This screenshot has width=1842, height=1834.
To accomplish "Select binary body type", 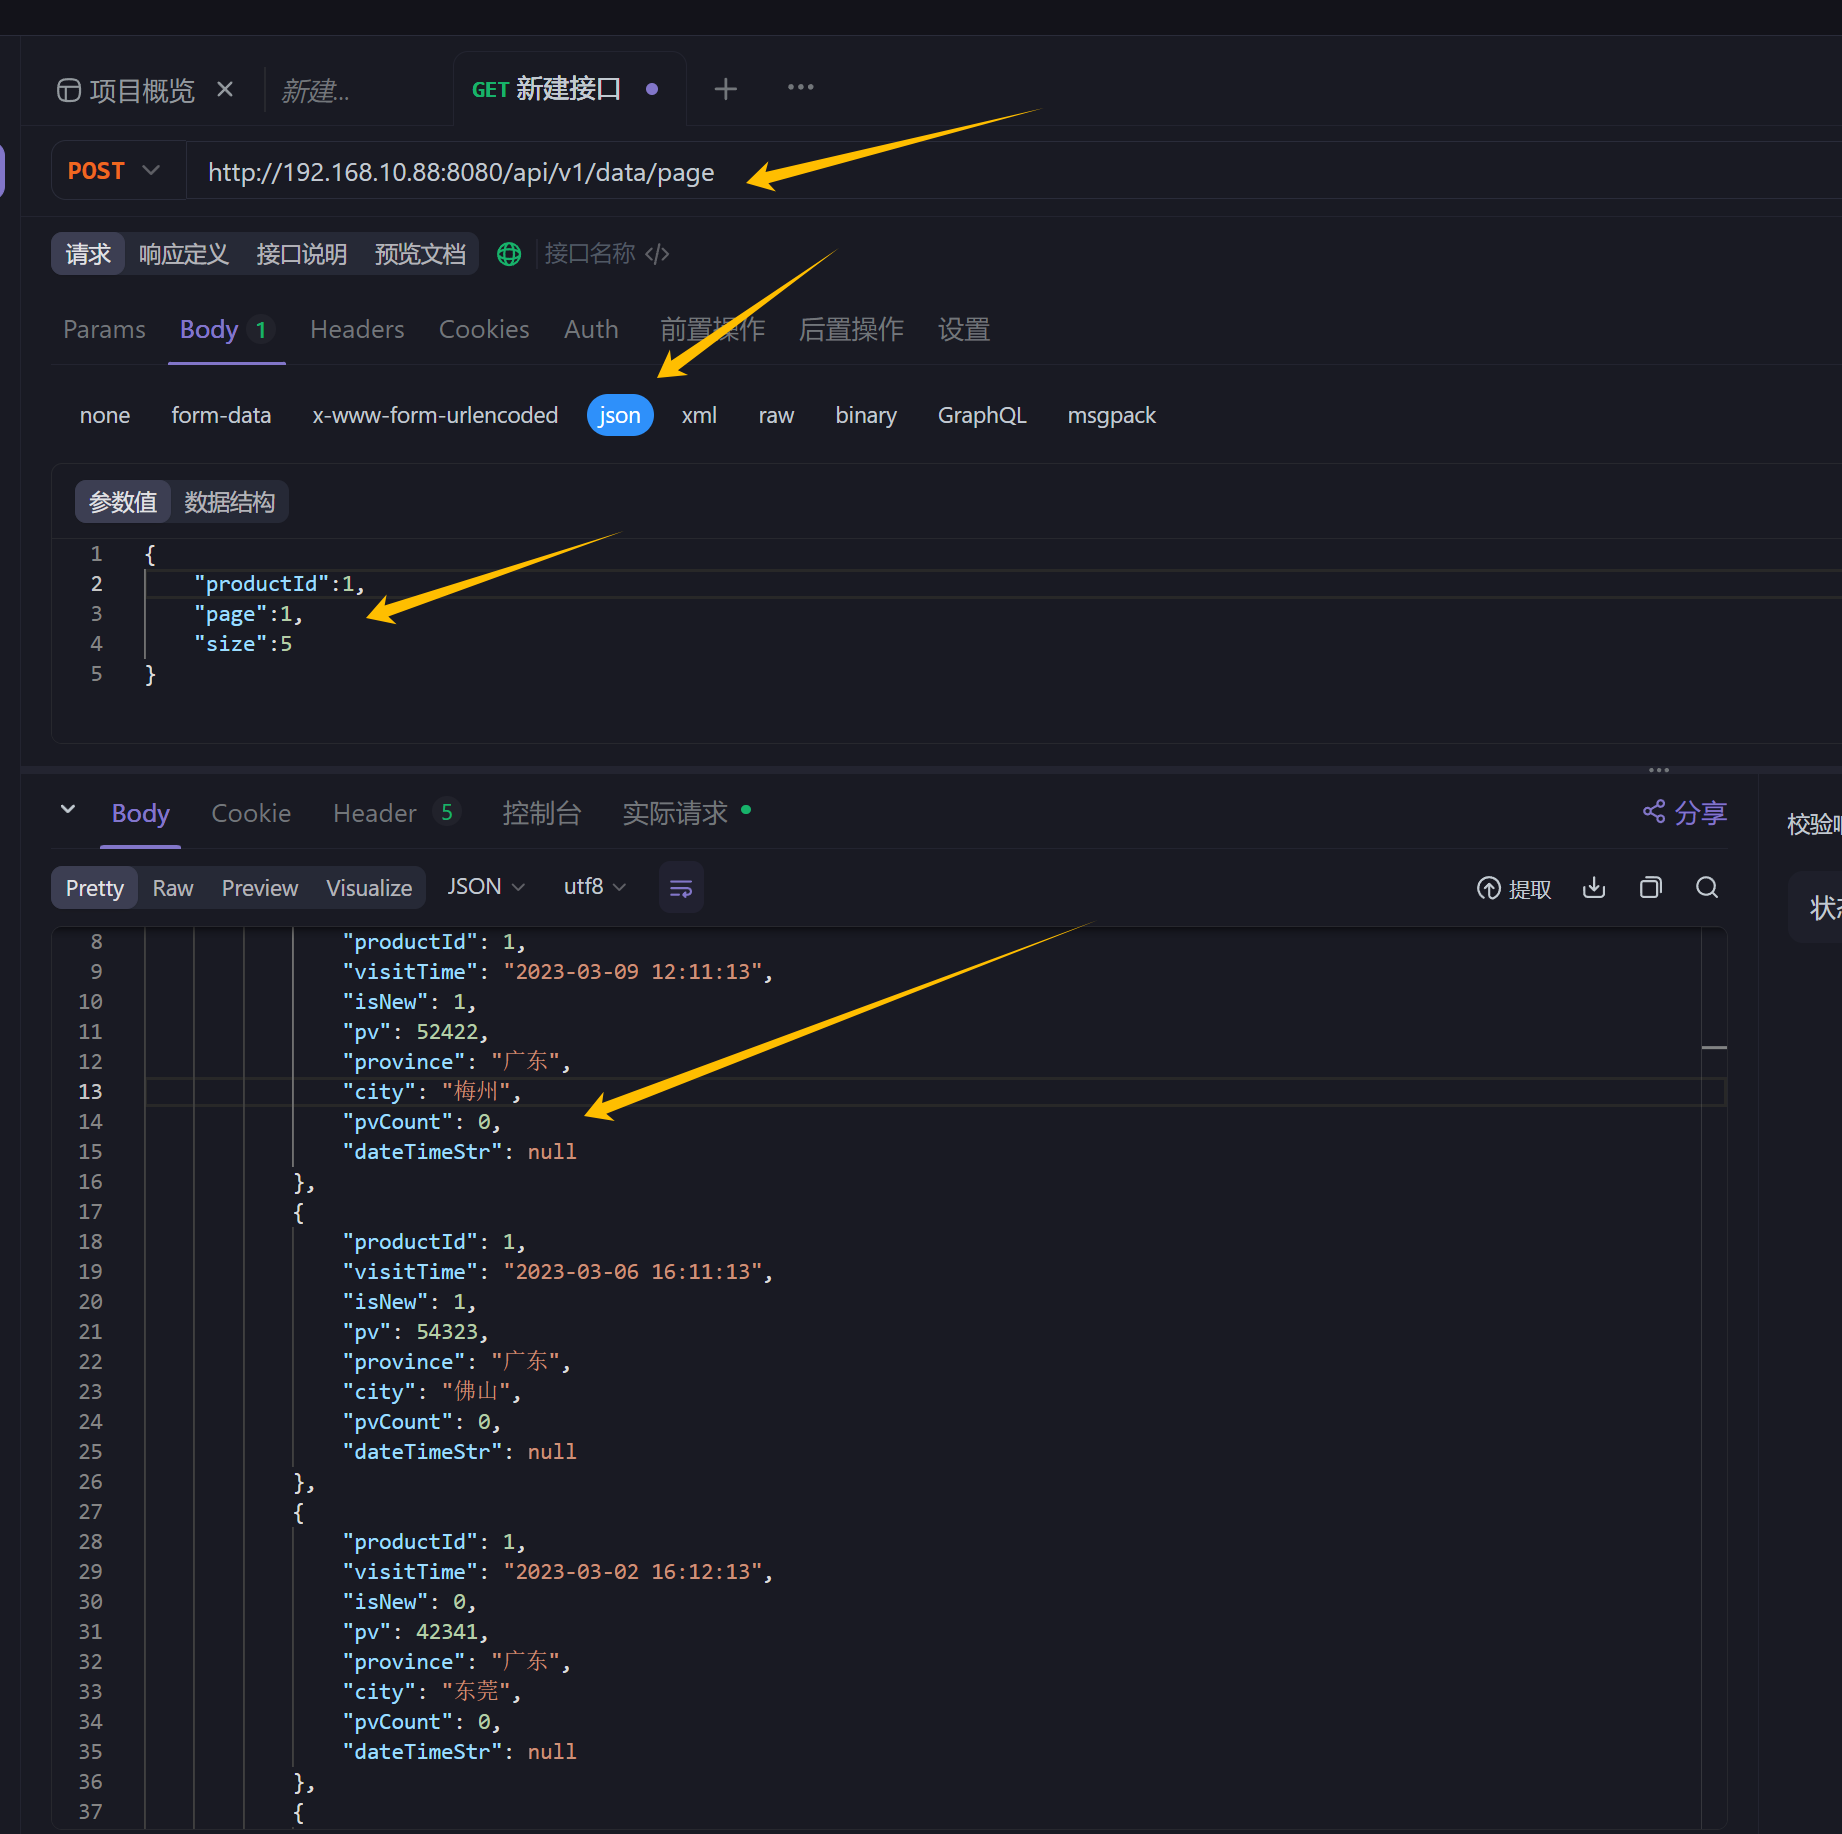I will tap(866, 415).
